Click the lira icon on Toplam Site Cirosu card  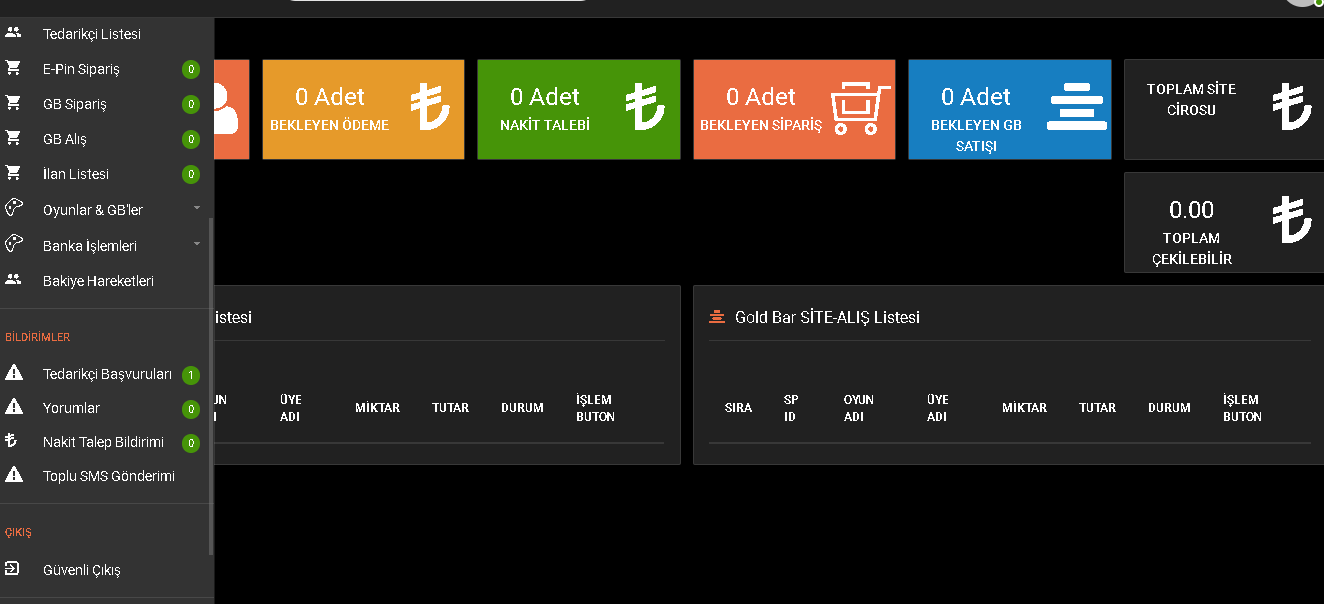tap(1292, 107)
